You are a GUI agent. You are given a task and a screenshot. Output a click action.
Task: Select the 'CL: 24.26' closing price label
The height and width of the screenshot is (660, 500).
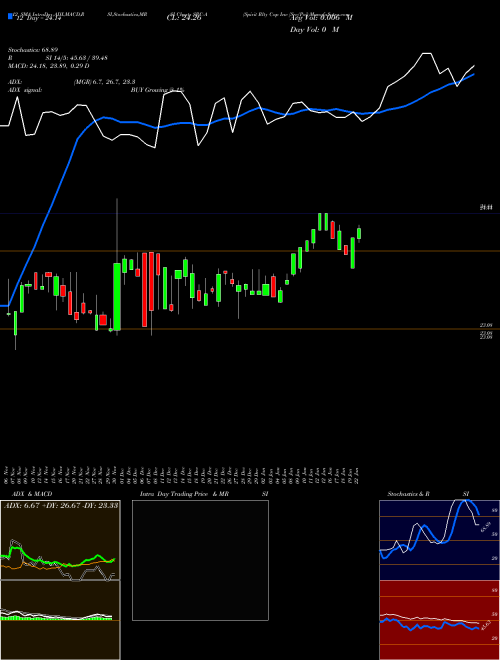coord(184,18)
